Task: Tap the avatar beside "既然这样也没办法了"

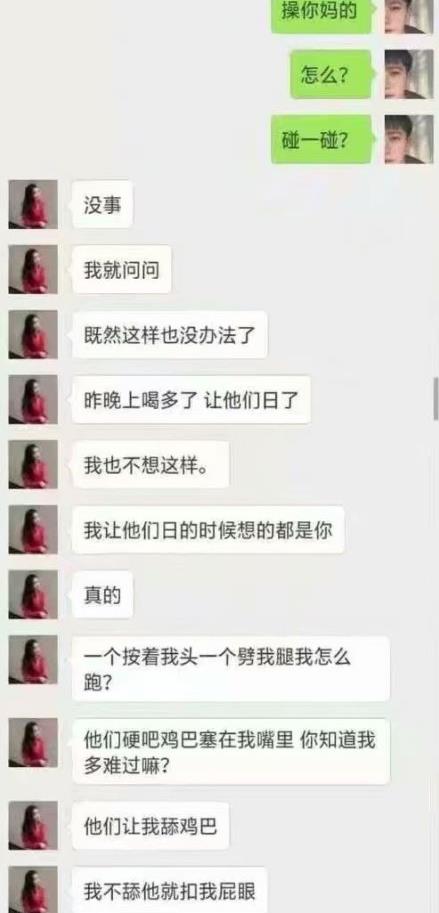Action: [33, 334]
